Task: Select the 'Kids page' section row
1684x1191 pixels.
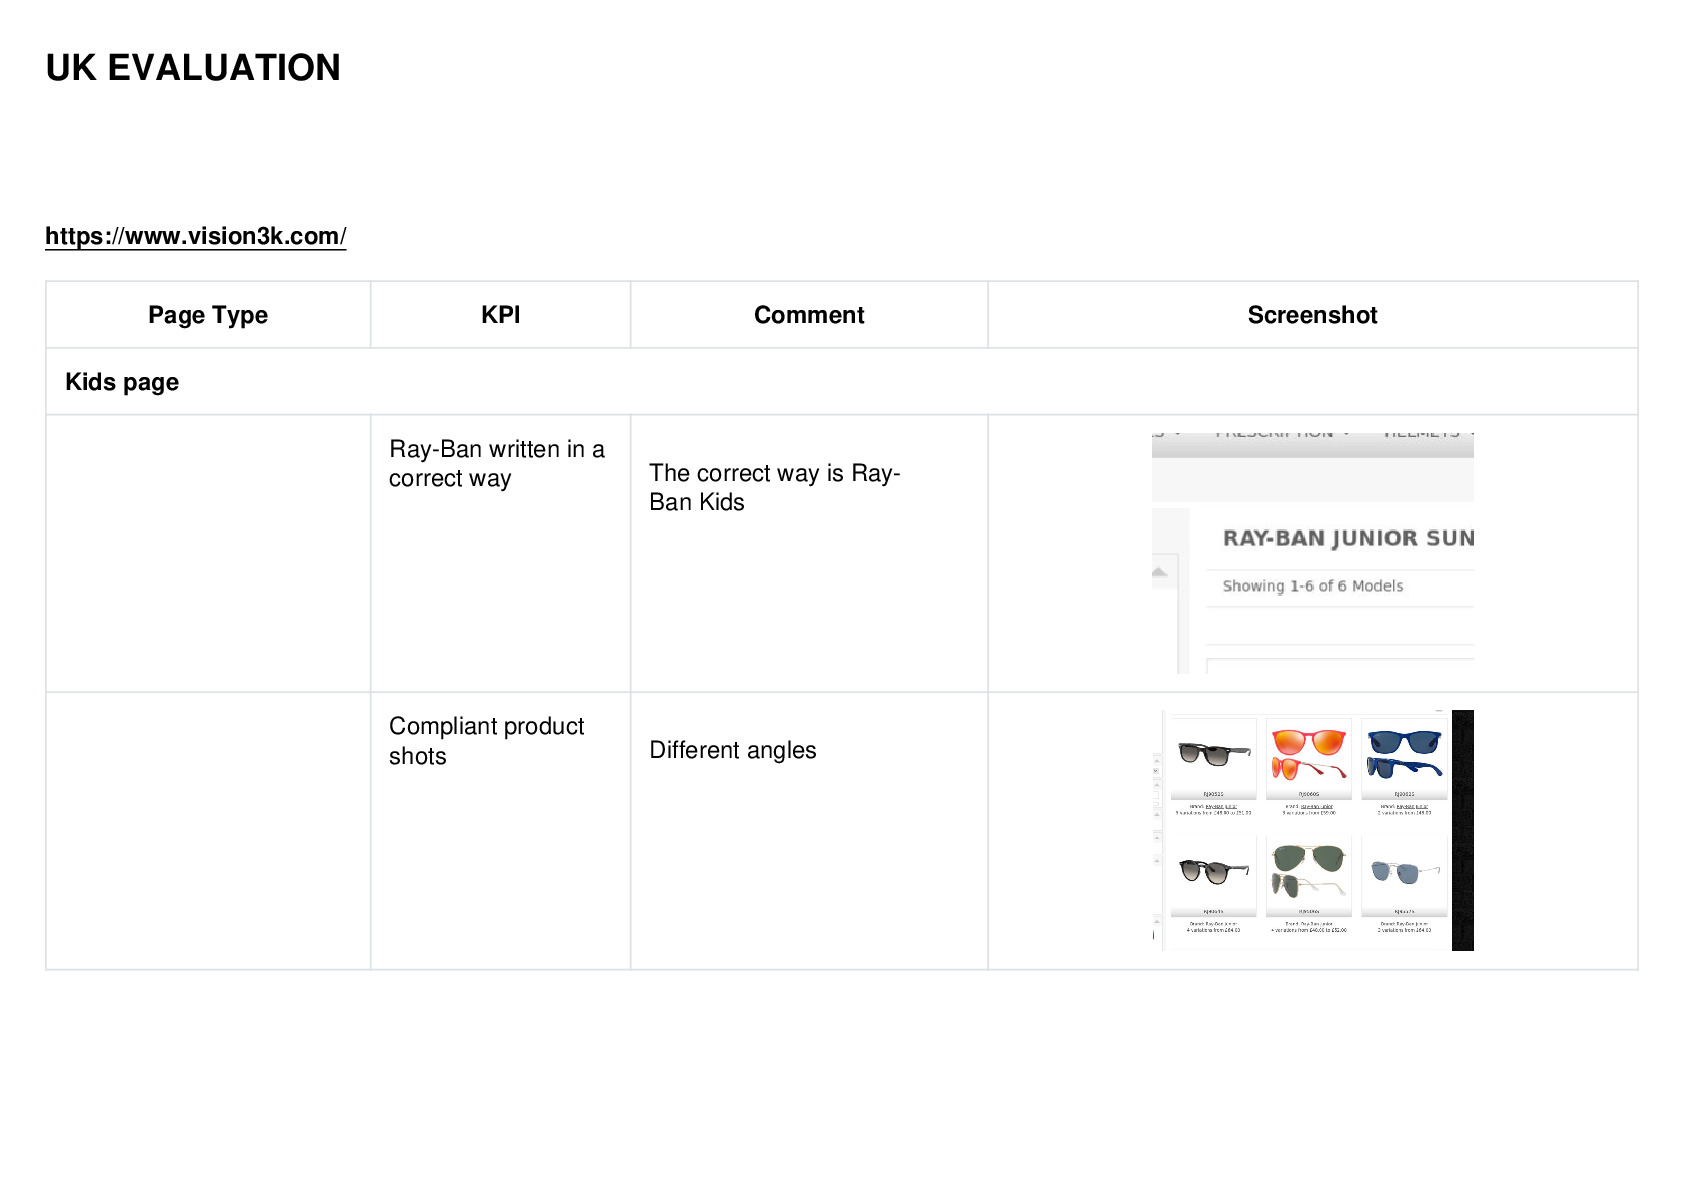Action: tap(841, 382)
